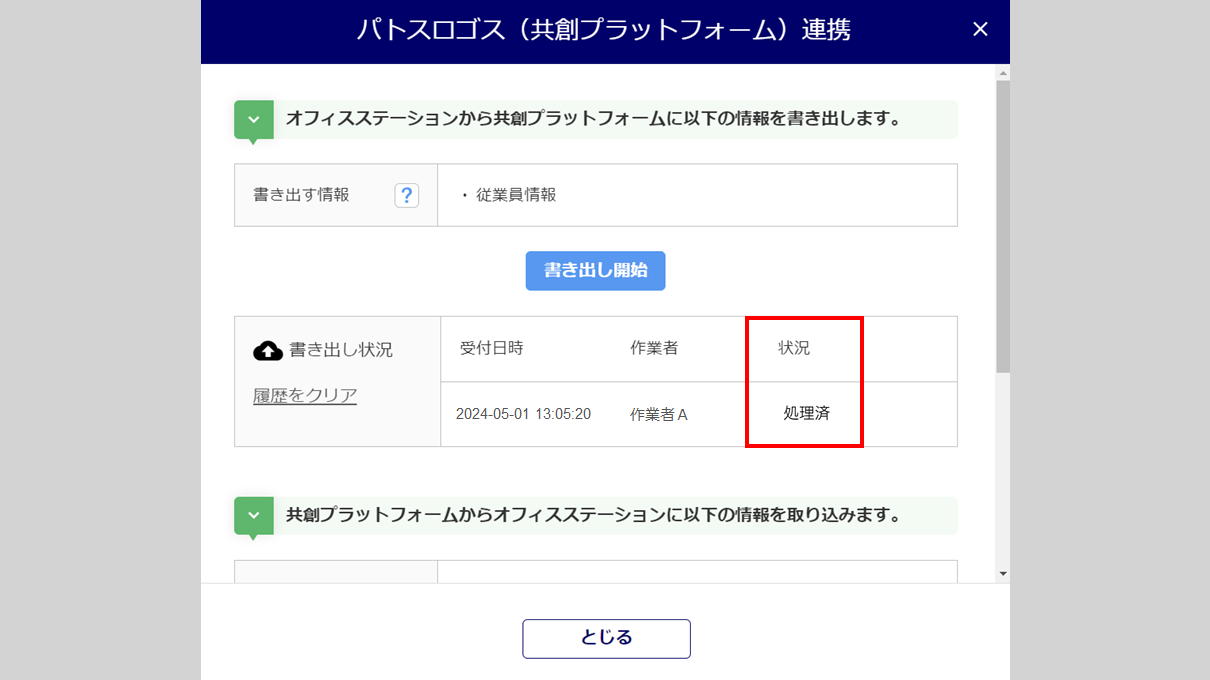Click the vertical scrollbar thumb

(1003, 226)
